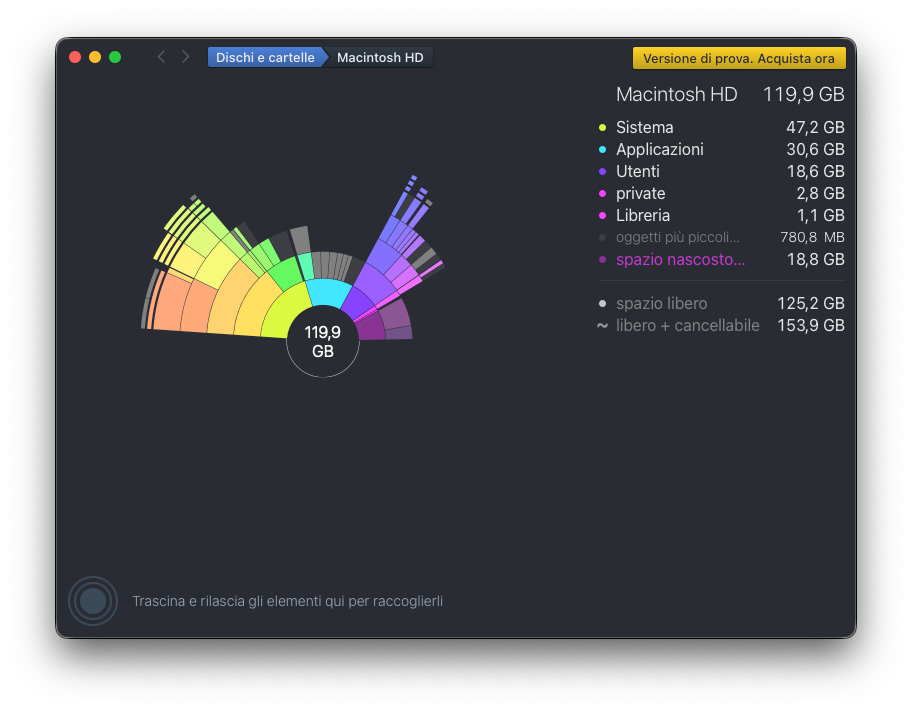Click the spazio nascosto link
The height and width of the screenshot is (712, 912).
[x=681, y=259]
